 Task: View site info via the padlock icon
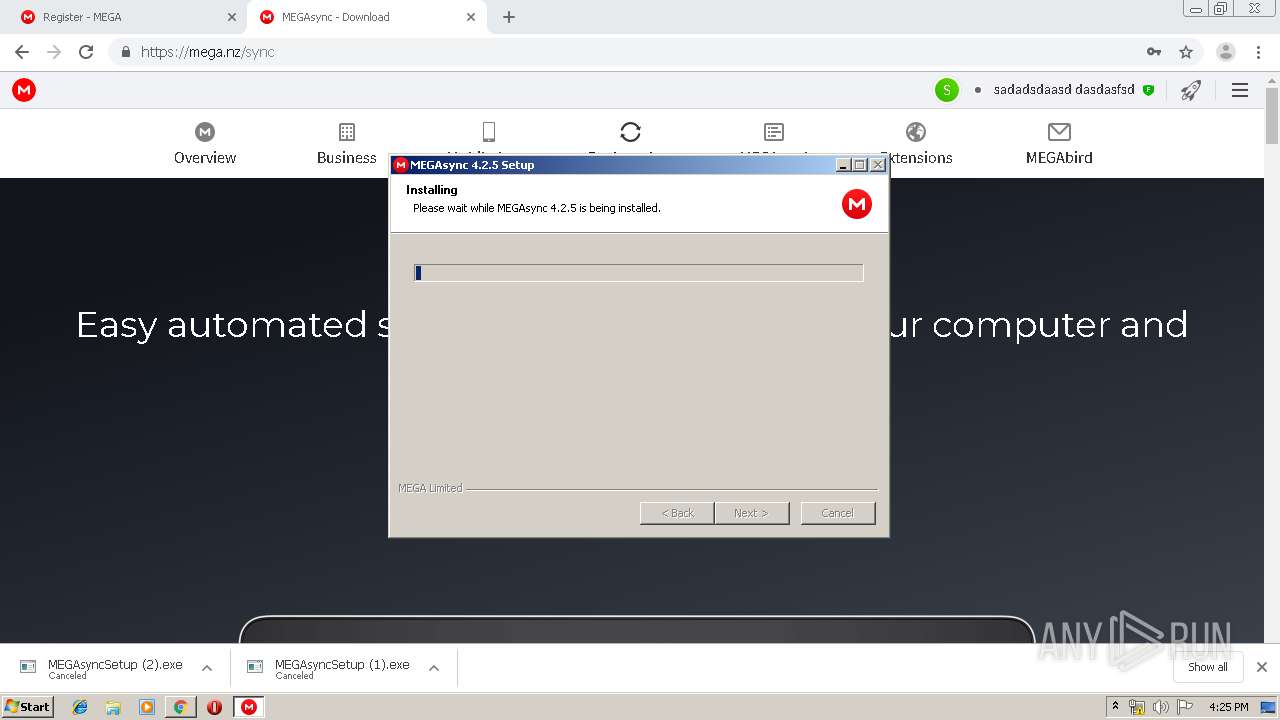(126, 52)
